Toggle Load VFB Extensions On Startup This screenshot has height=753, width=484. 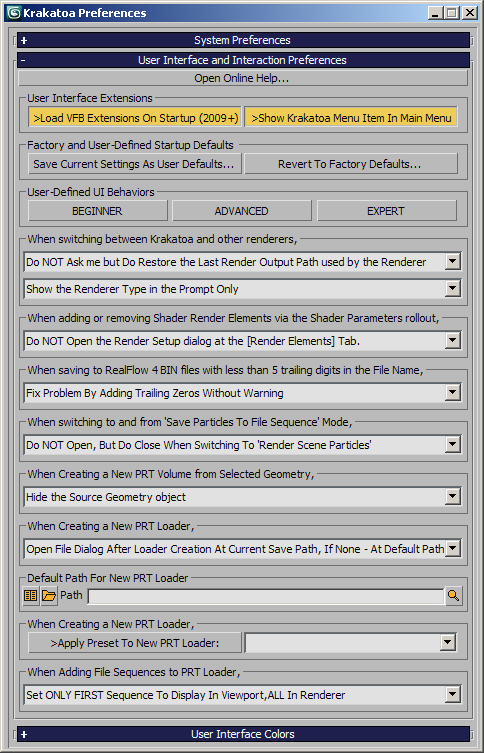pos(134,118)
